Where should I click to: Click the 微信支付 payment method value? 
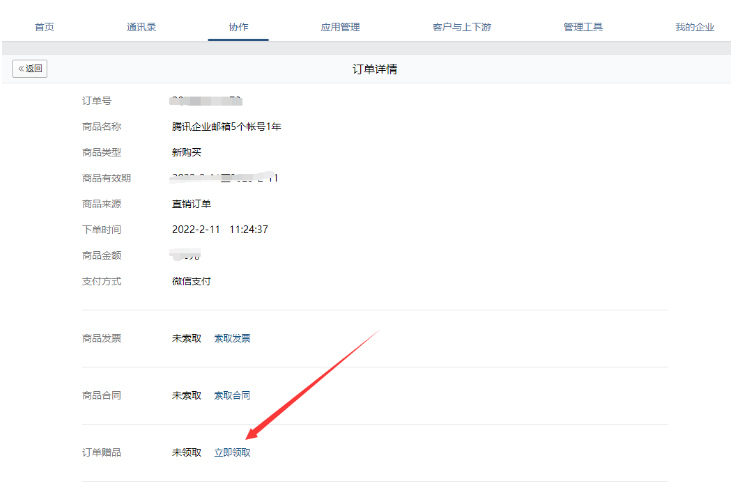coord(191,281)
